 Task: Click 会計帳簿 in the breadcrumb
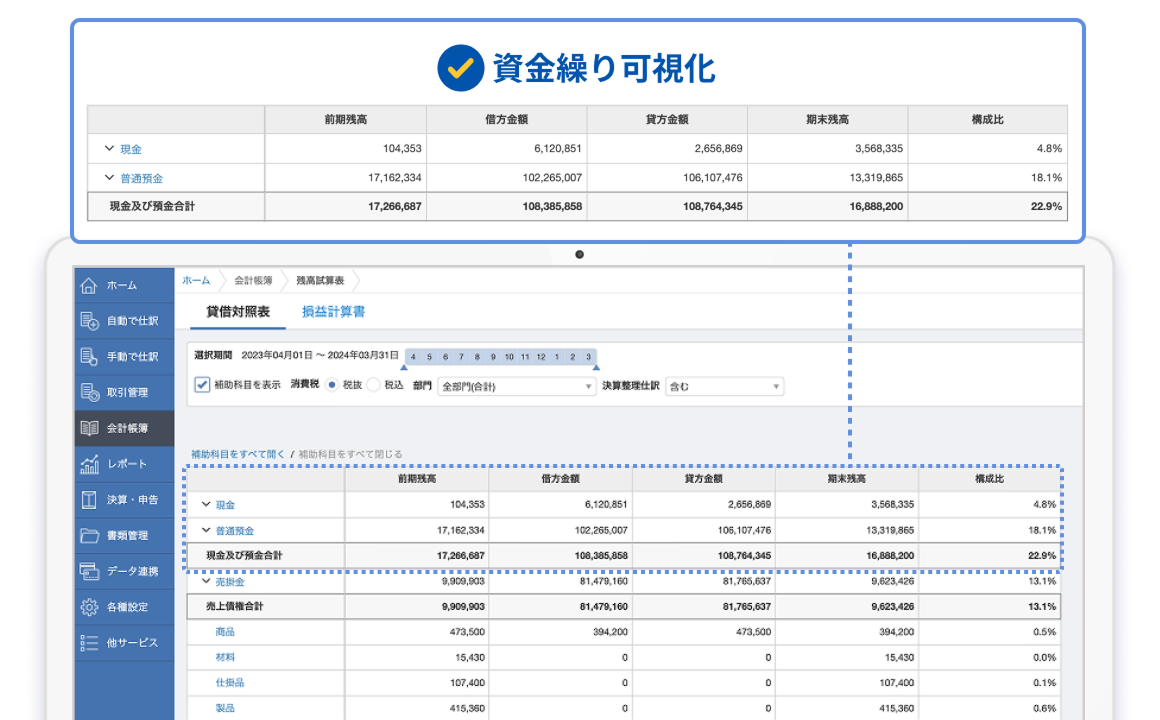point(253,281)
